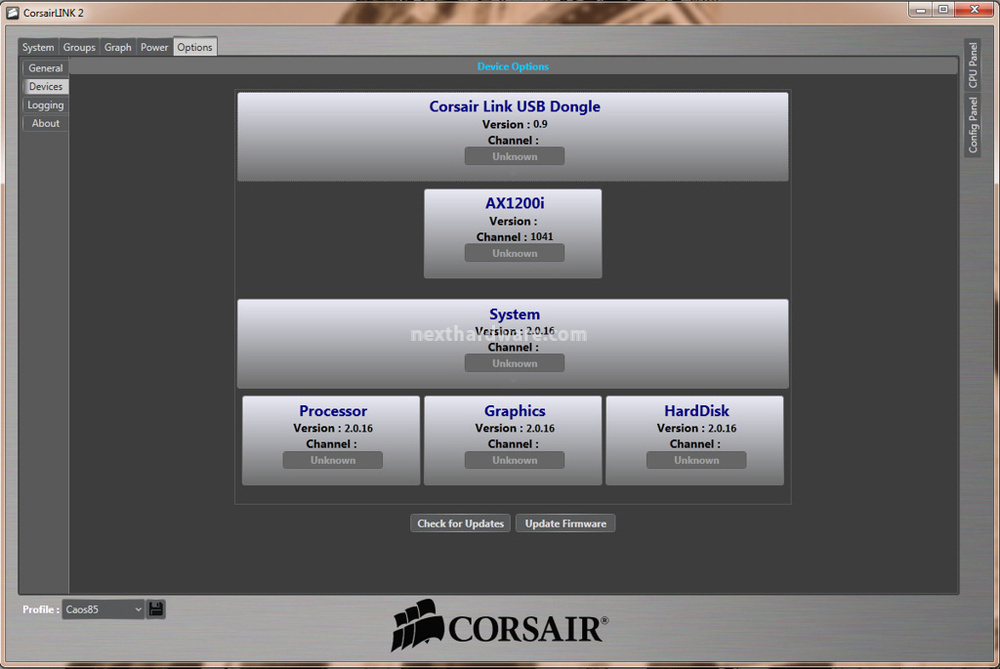The width and height of the screenshot is (1000, 669).
Task: Expand the CPU Panel side tab
Action: [x=973, y=64]
